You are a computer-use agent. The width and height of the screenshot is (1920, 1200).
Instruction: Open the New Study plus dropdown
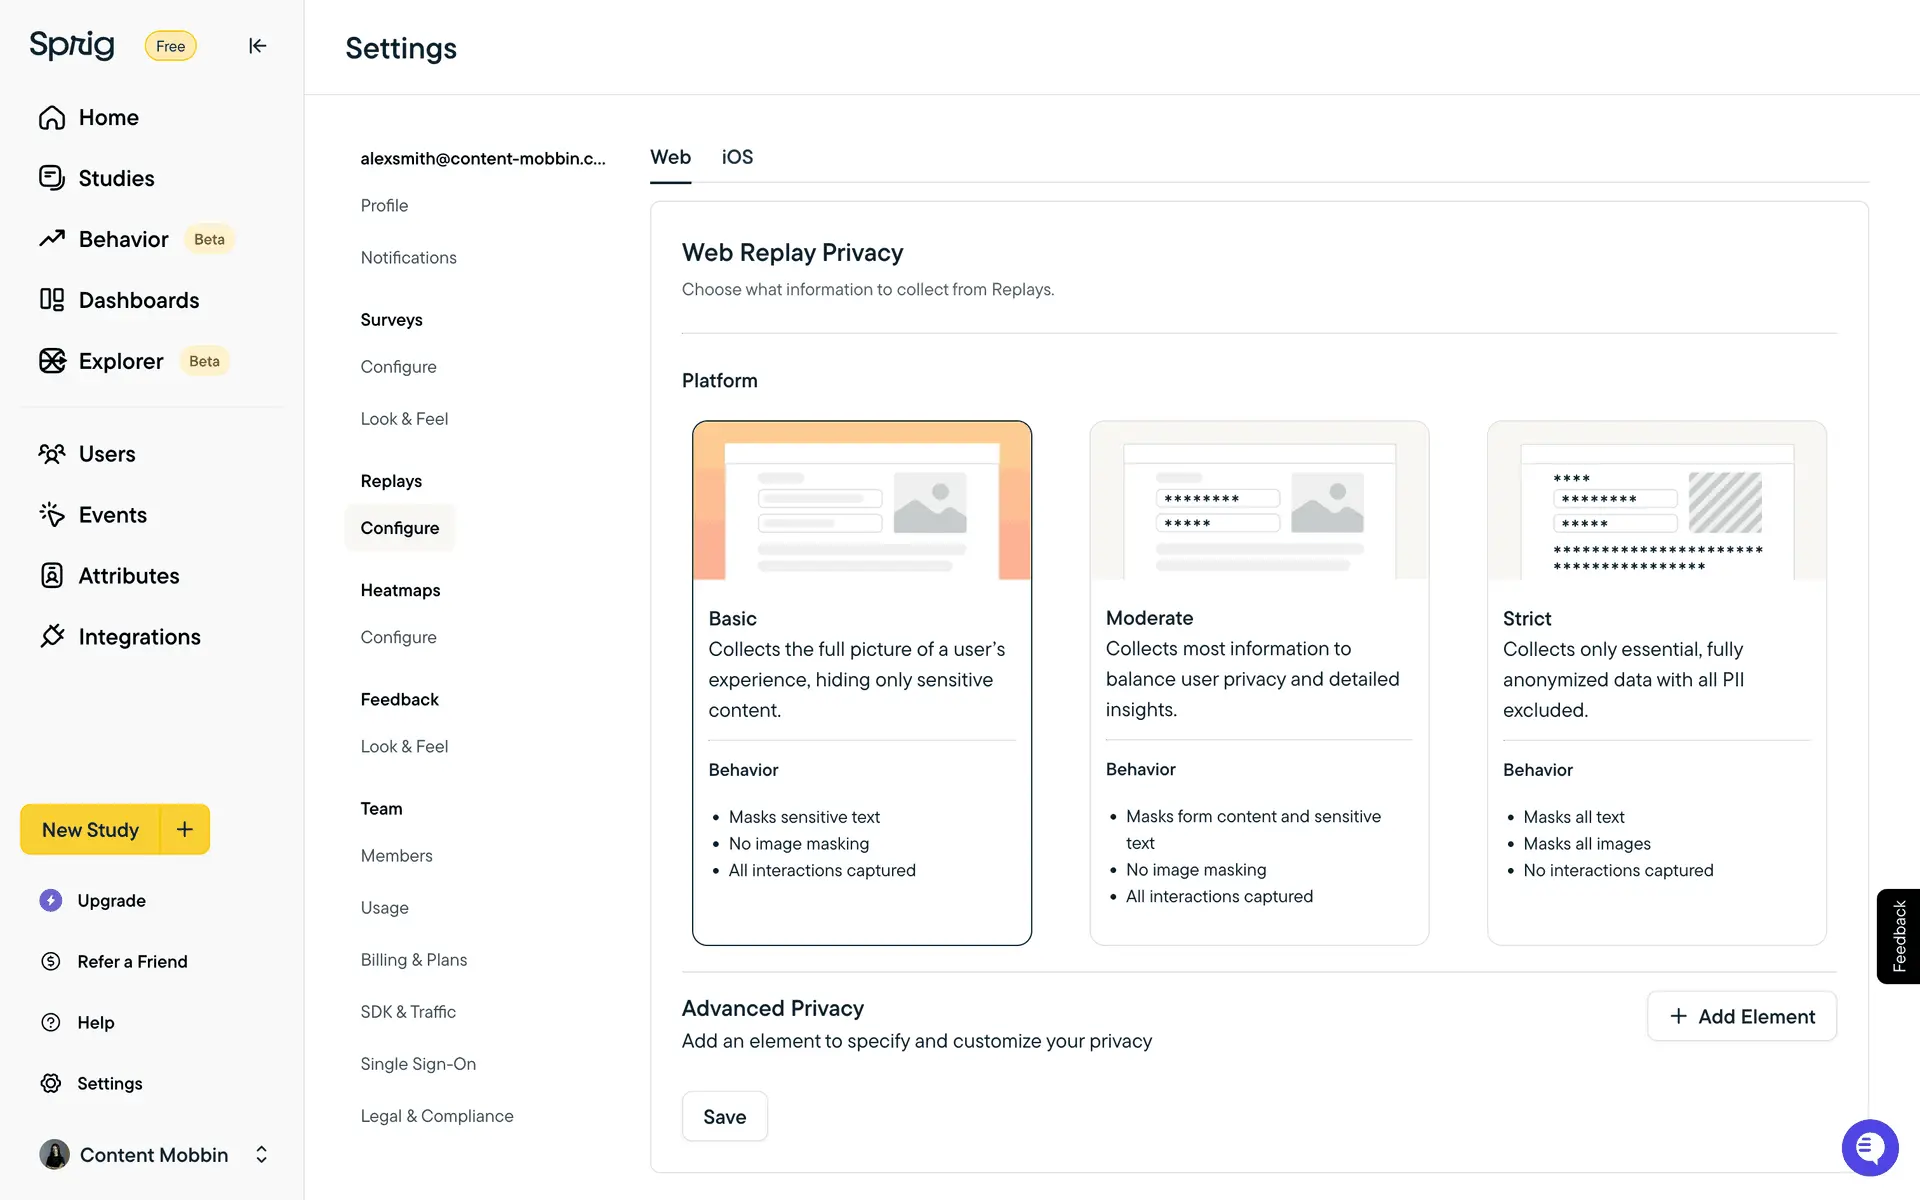185,829
